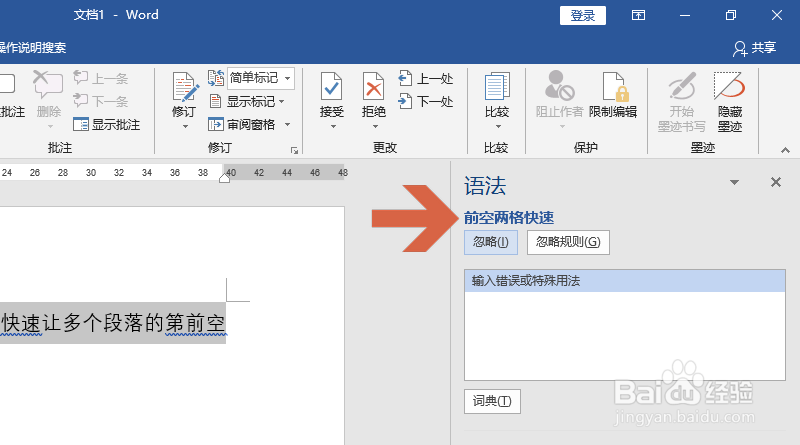Go to the next comment (下一条)
This screenshot has height=445, width=800.
point(101,101)
